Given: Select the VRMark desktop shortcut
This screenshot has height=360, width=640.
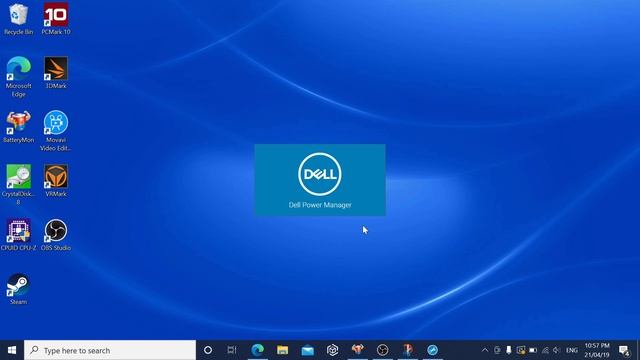Looking at the screenshot, I should [x=56, y=181].
